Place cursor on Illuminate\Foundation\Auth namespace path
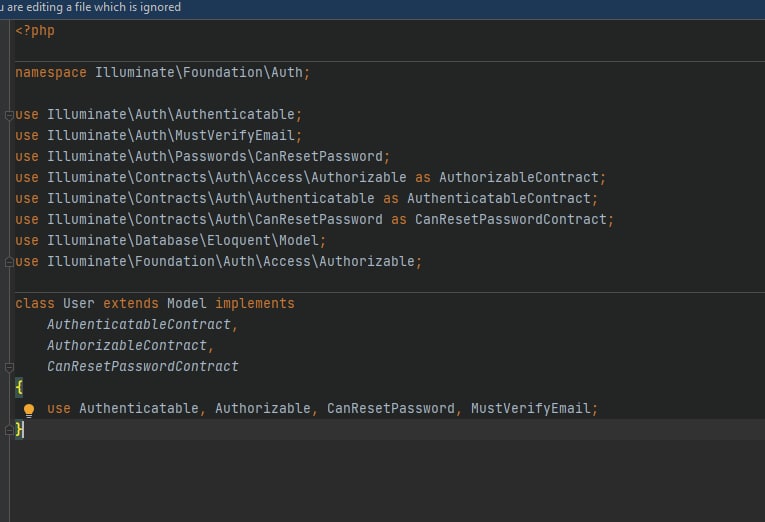Screen dimensions: 765x522 [x=199, y=73]
